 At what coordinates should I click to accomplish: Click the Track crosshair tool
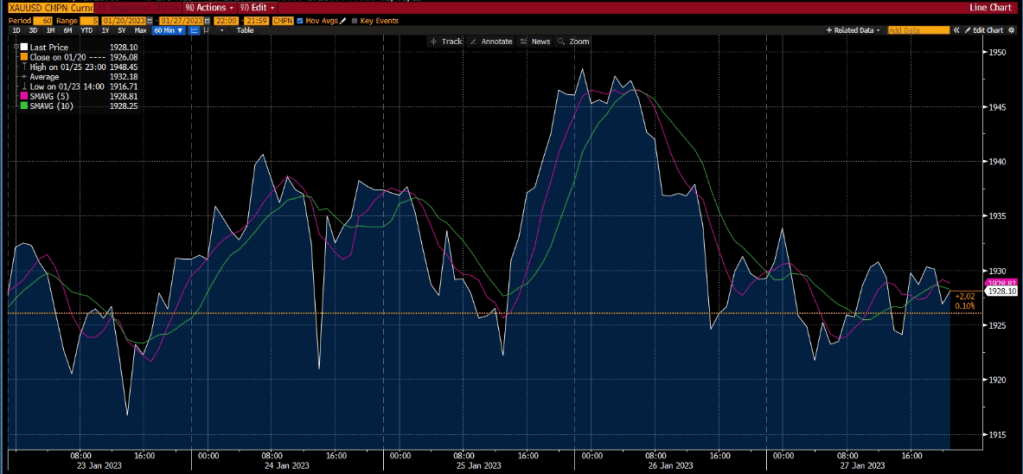click(447, 41)
